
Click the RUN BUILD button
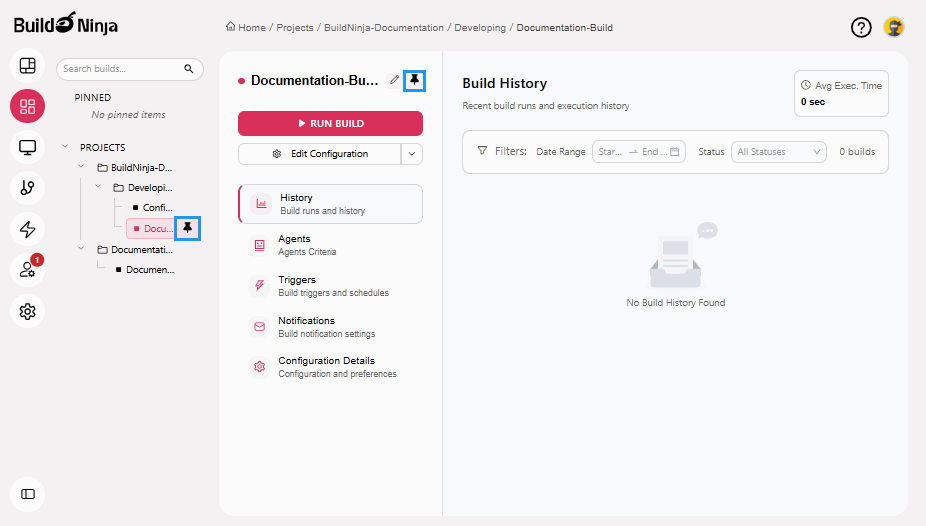coord(330,123)
